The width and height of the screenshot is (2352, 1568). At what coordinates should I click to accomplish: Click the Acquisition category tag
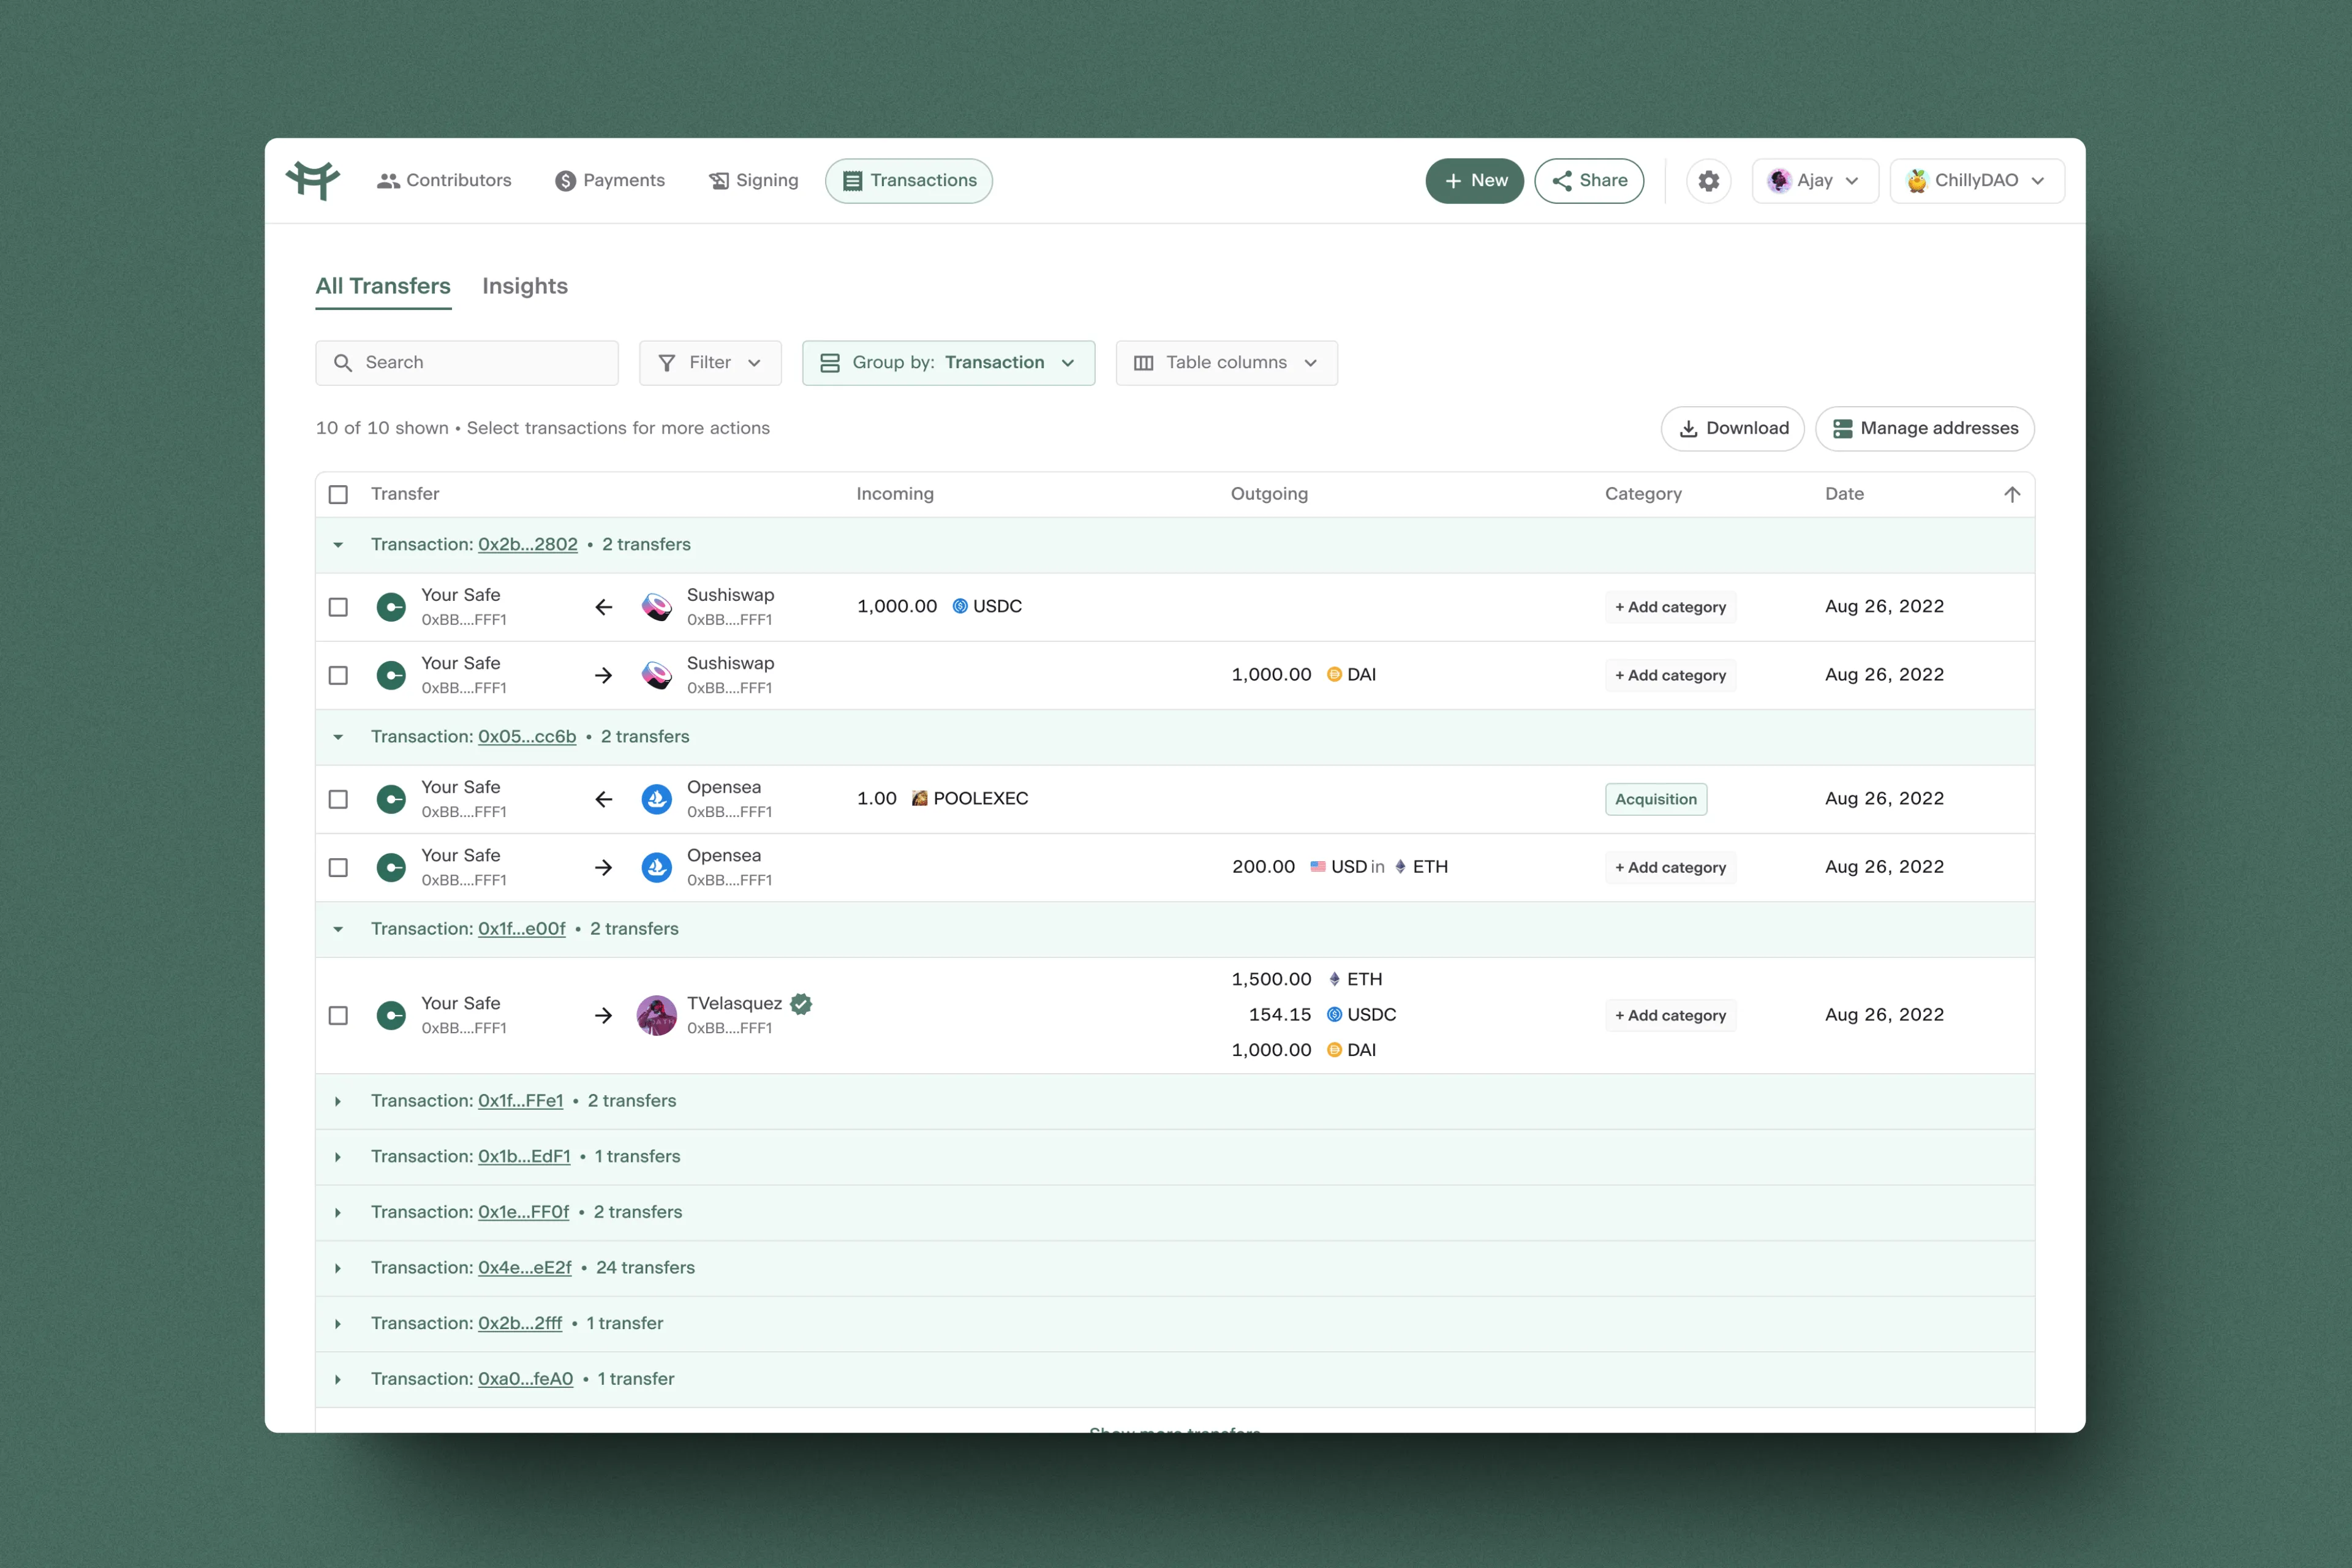pyautogui.click(x=1655, y=799)
